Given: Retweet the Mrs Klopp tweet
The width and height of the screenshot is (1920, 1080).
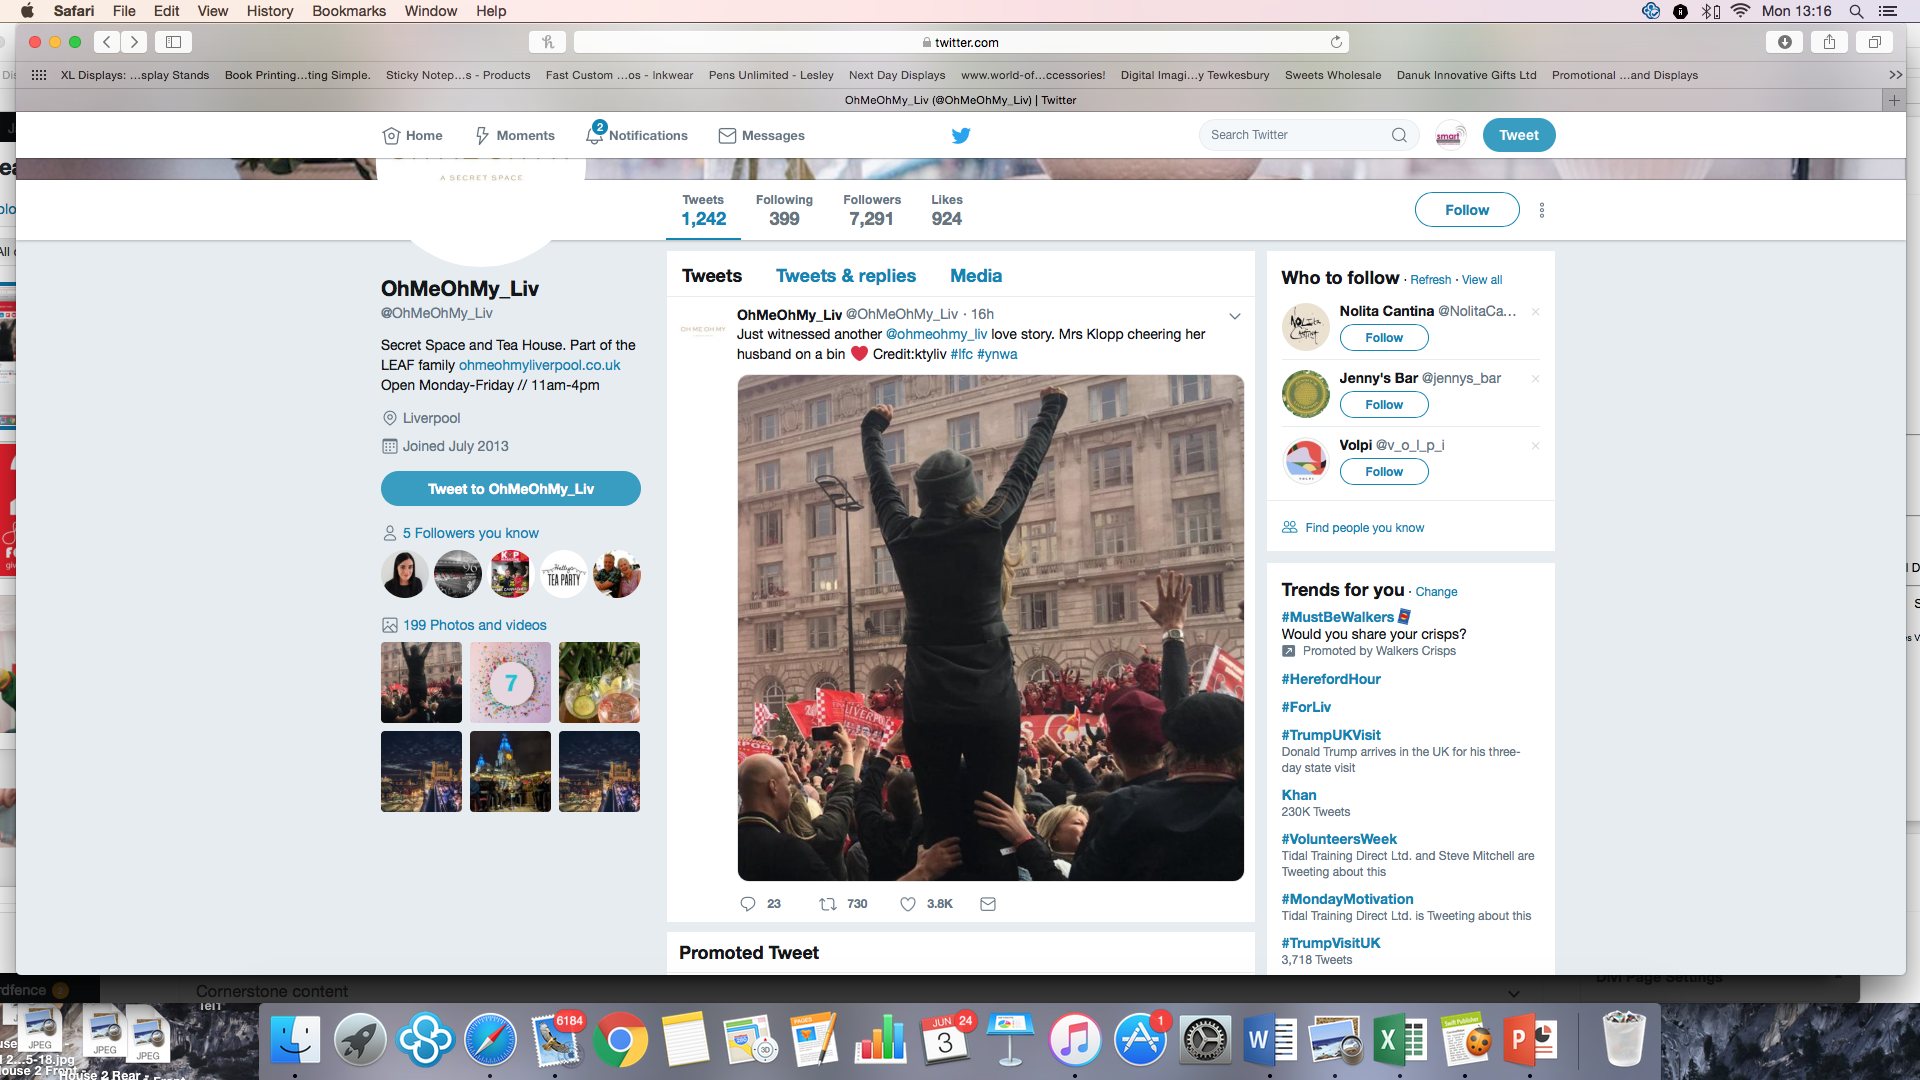Looking at the screenshot, I should (828, 904).
